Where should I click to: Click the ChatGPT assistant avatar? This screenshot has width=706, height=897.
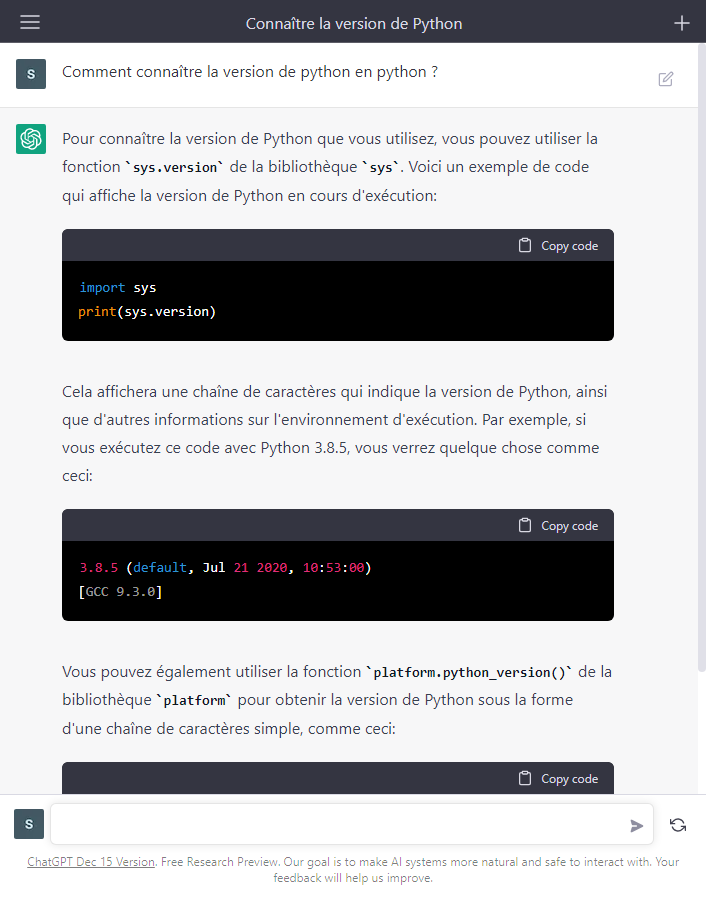30,138
